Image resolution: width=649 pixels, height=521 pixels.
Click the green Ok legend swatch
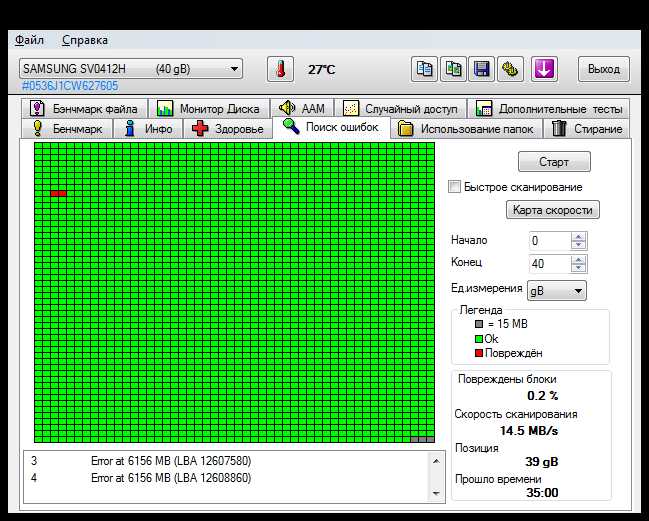pyautogui.click(x=479, y=339)
